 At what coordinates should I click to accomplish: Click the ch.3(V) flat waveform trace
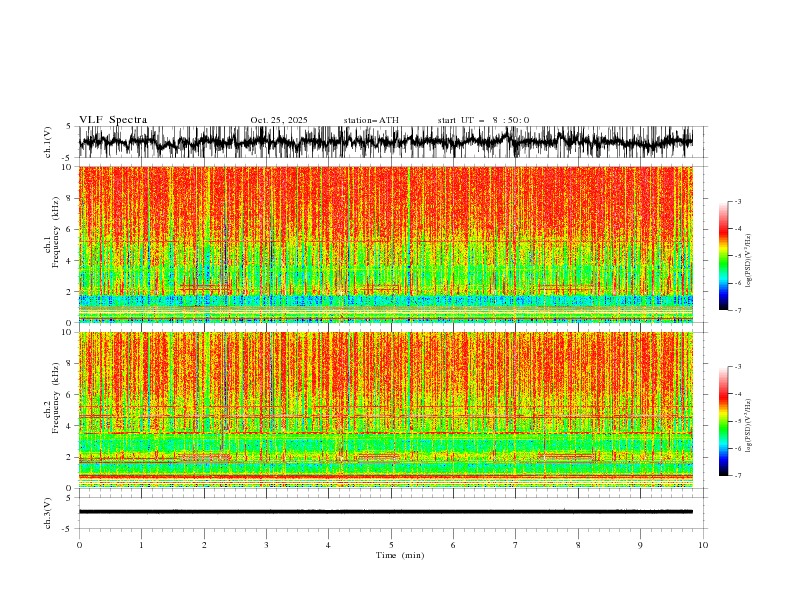[x=386, y=512]
